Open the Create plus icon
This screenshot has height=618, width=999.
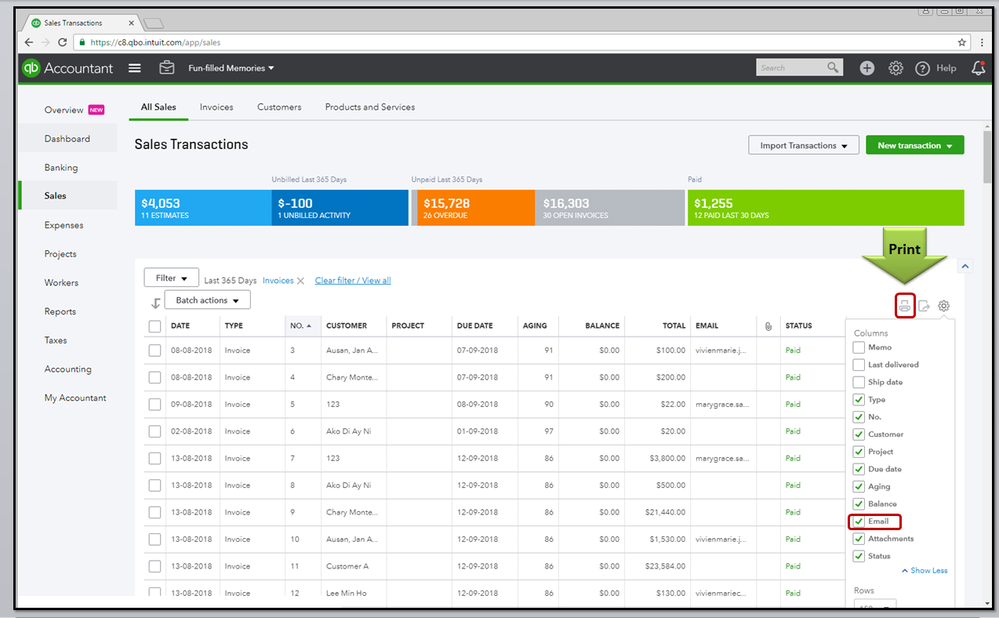click(867, 68)
